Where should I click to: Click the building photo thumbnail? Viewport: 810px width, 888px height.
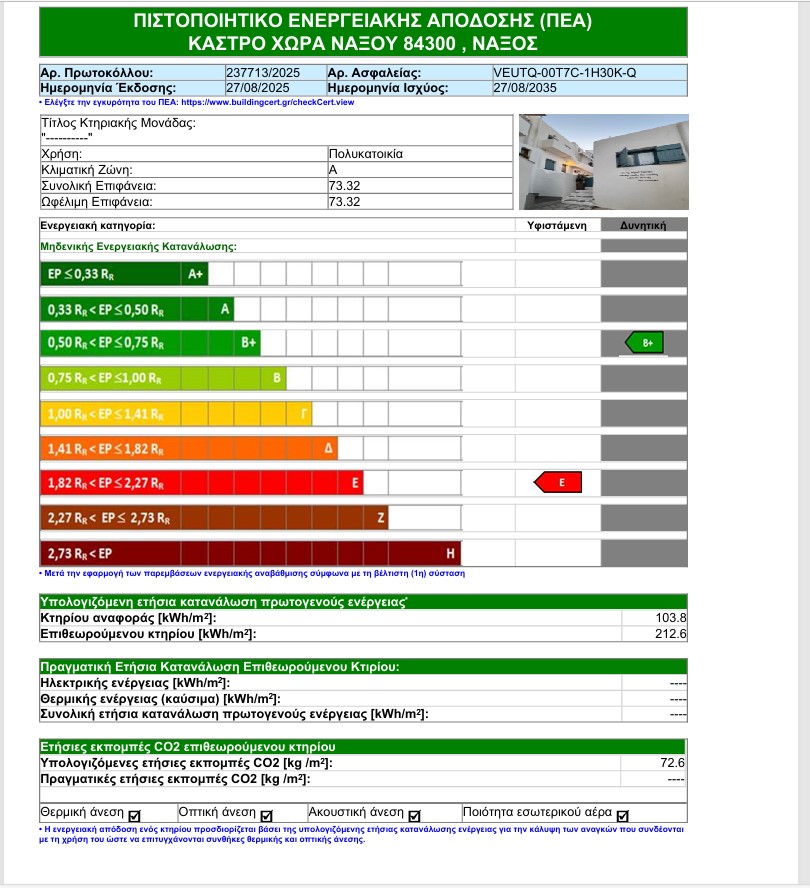604,162
